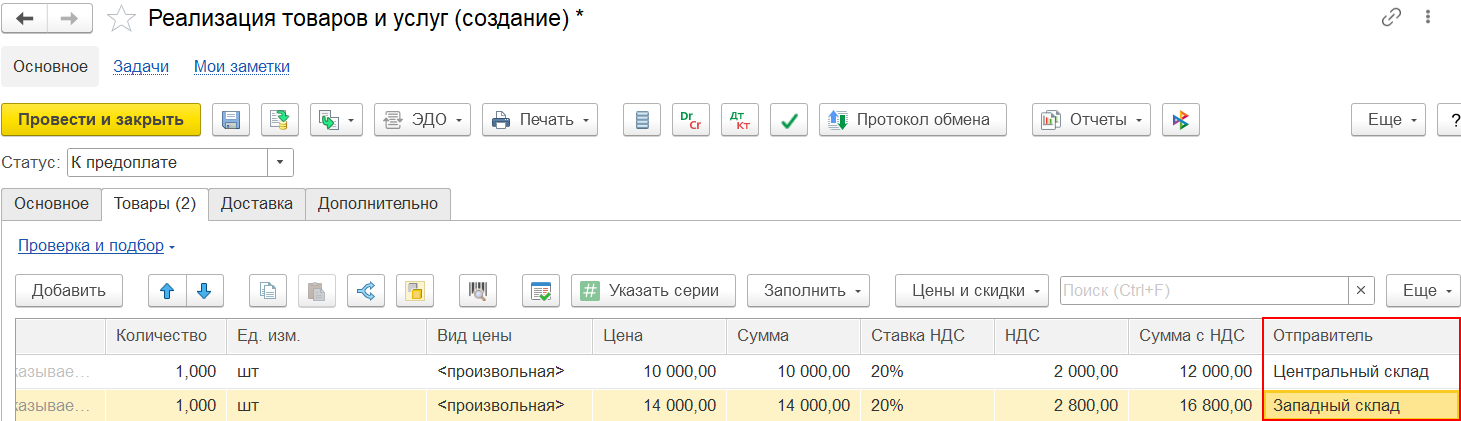Switch to the Доставка tab
This screenshot has height=421, width=1461.
(x=257, y=203)
